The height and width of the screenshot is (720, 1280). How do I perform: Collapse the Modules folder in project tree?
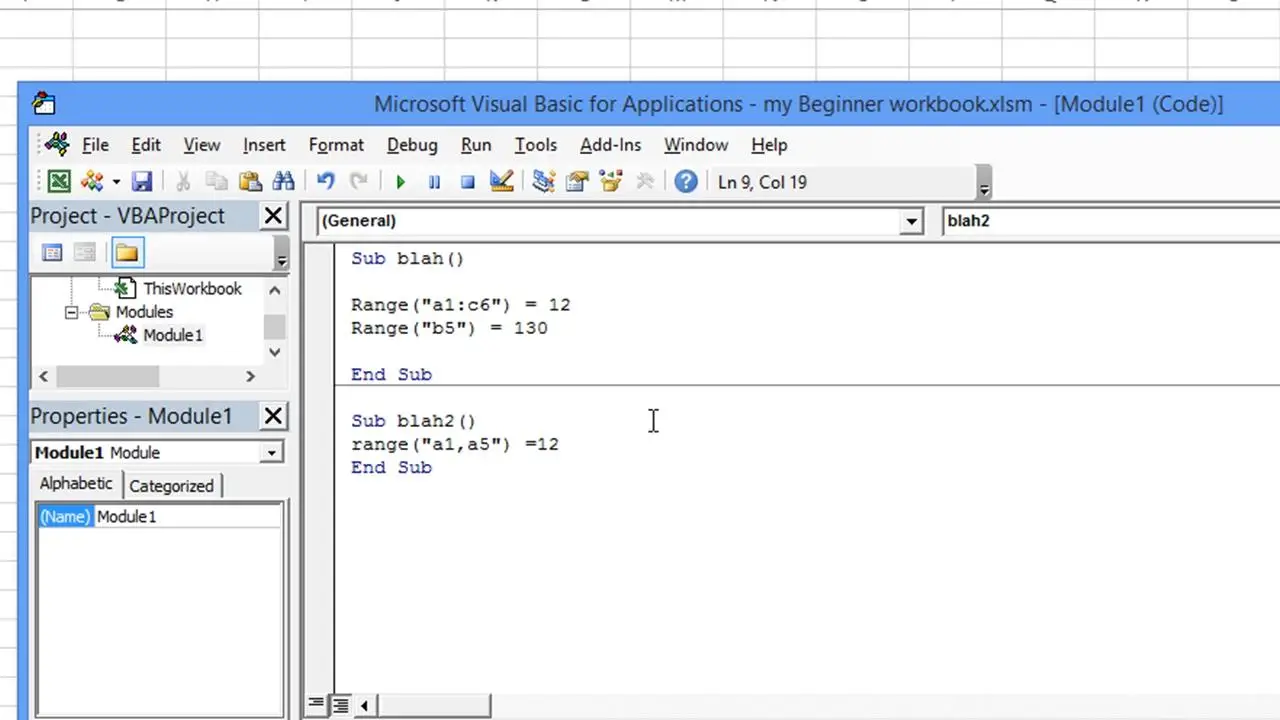tap(72, 312)
